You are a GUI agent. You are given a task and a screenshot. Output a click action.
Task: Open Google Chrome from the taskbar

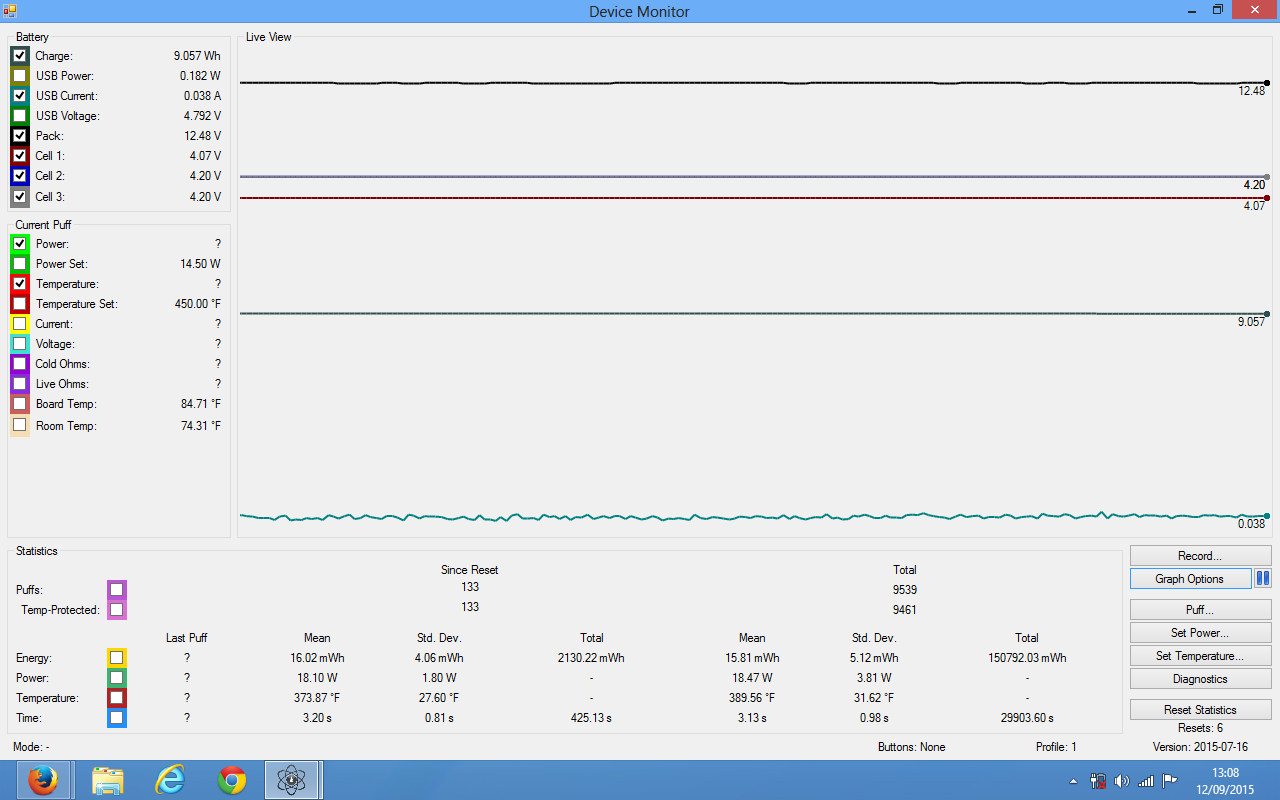[232, 780]
